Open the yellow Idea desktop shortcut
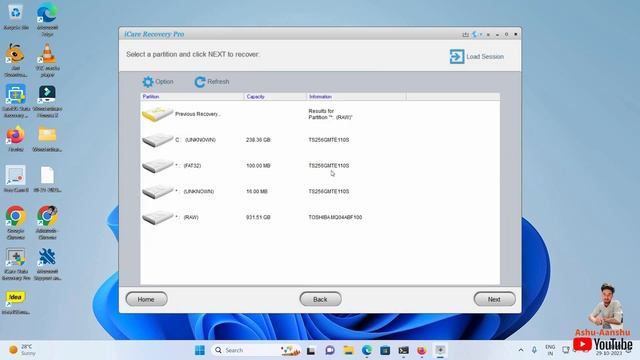This screenshot has height=360, width=640. (x=16, y=302)
